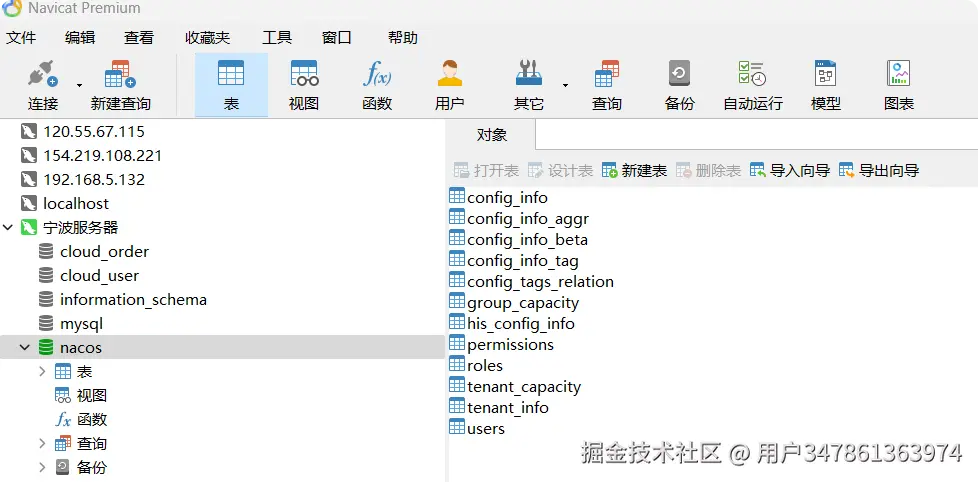Open the 用户 users toolbar icon
This screenshot has width=978, height=482.
450,85
